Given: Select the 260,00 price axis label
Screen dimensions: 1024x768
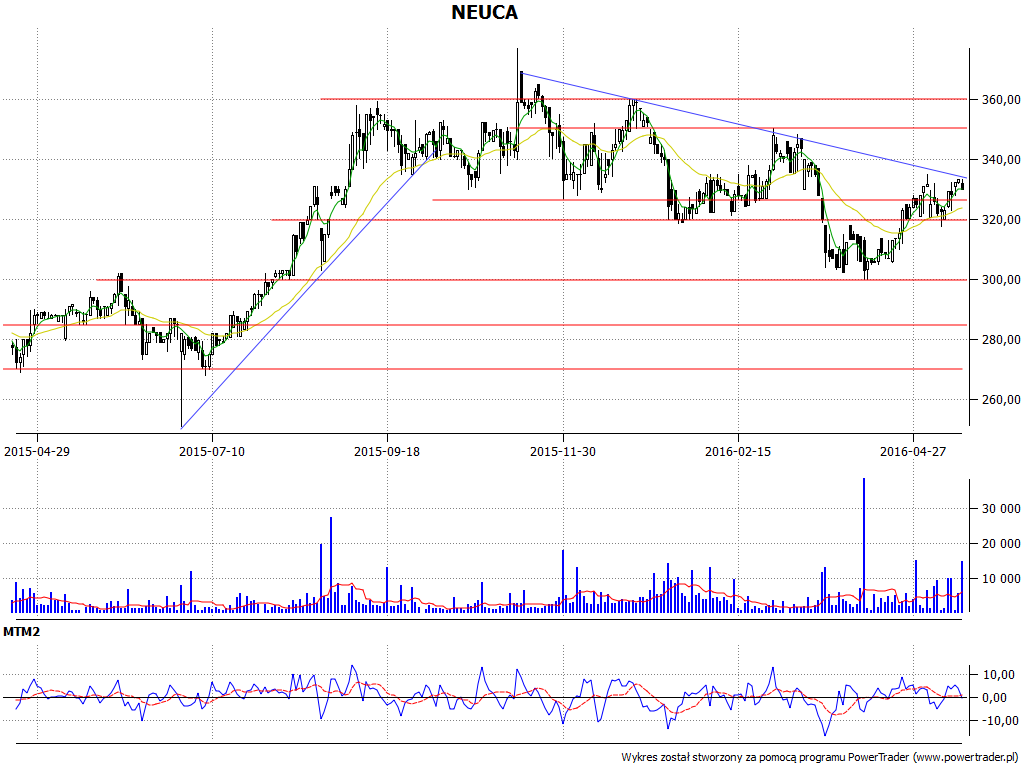Looking at the screenshot, I should [x=1001, y=400].
